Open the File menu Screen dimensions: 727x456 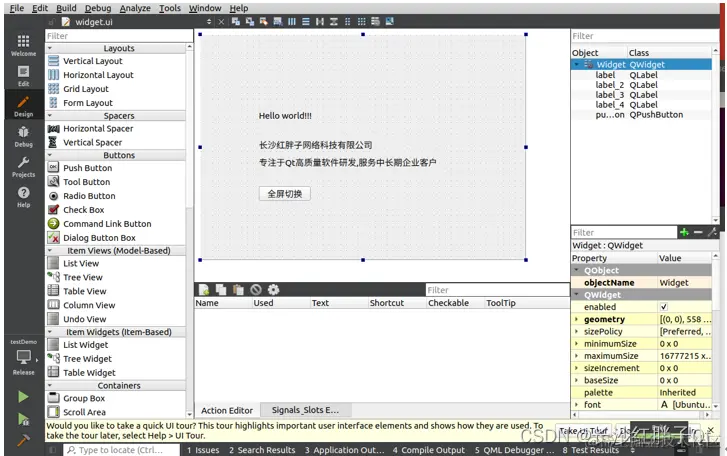pyautogui.click(x=17, y=8)
